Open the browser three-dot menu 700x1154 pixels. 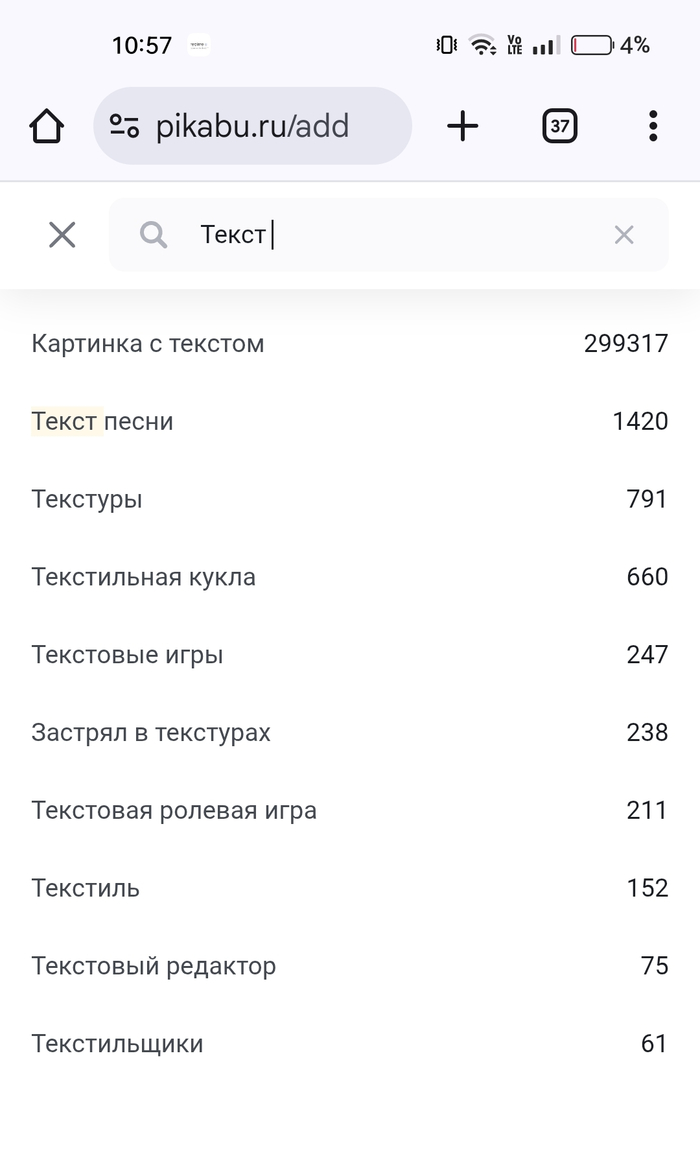click(652, 126)
